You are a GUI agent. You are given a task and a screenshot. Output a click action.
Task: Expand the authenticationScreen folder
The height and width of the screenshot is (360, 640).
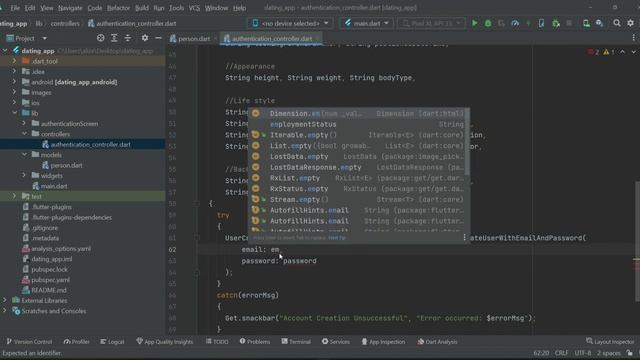pyautogui.click(x=24, y=123)
